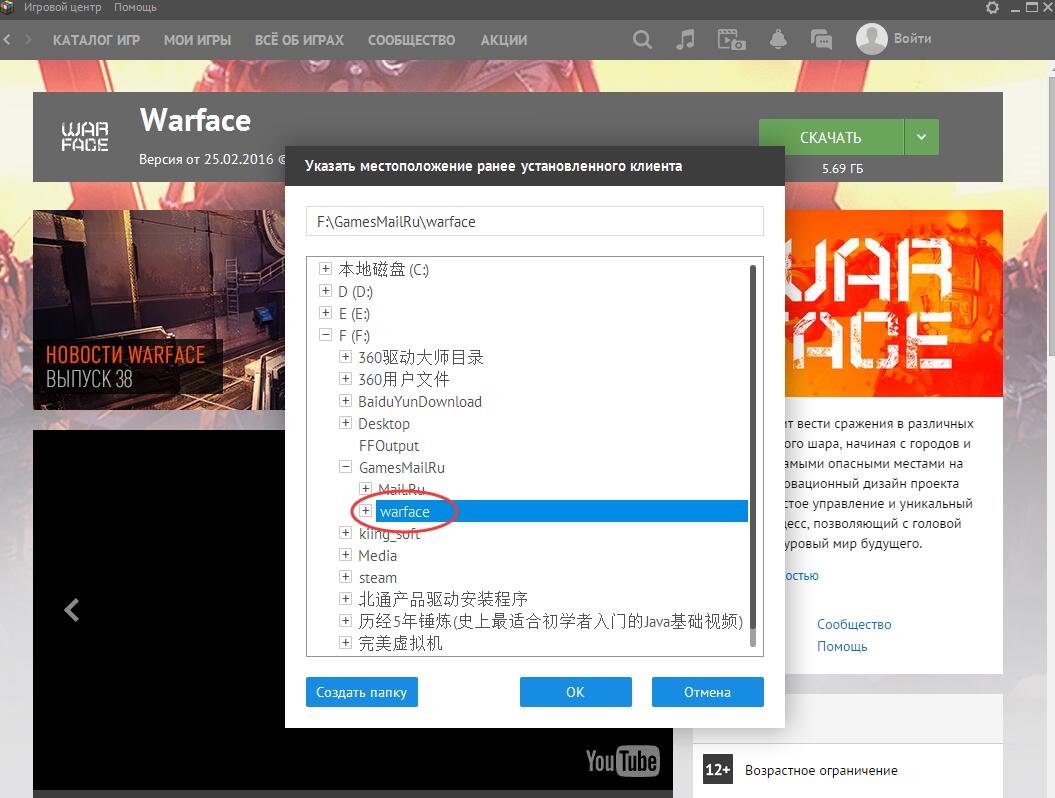
Task: Click the 12+ age rating badge
Action: pyautogui.click(x=717, y=770)
